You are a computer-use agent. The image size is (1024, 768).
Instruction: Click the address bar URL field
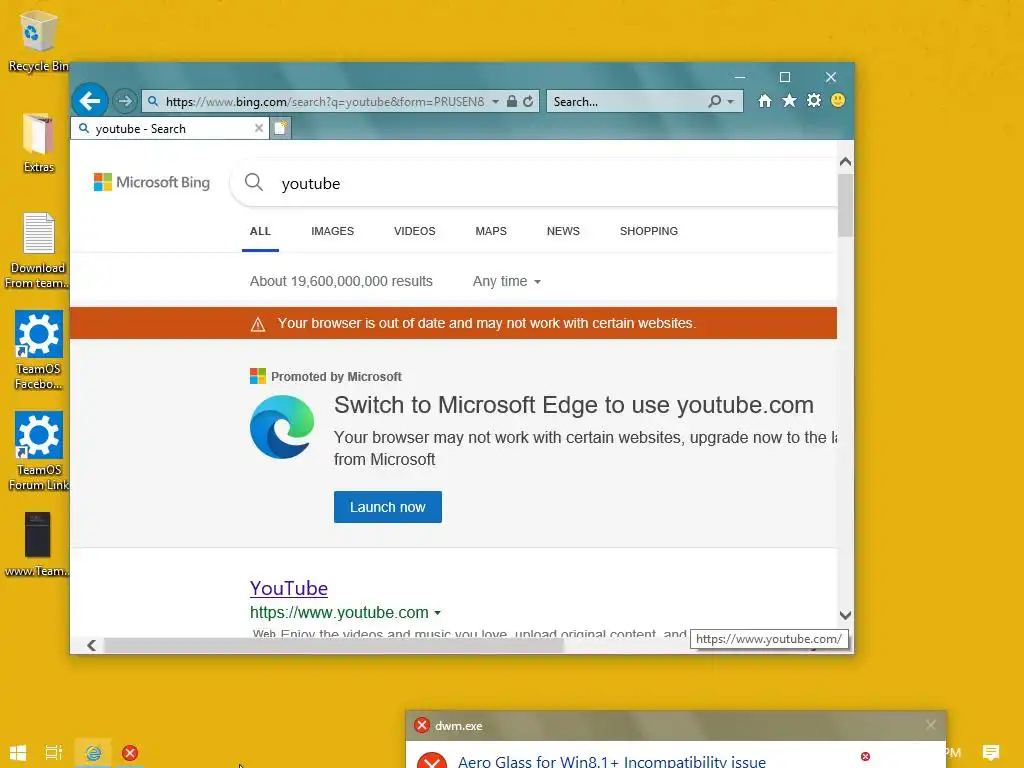(325, 102)
